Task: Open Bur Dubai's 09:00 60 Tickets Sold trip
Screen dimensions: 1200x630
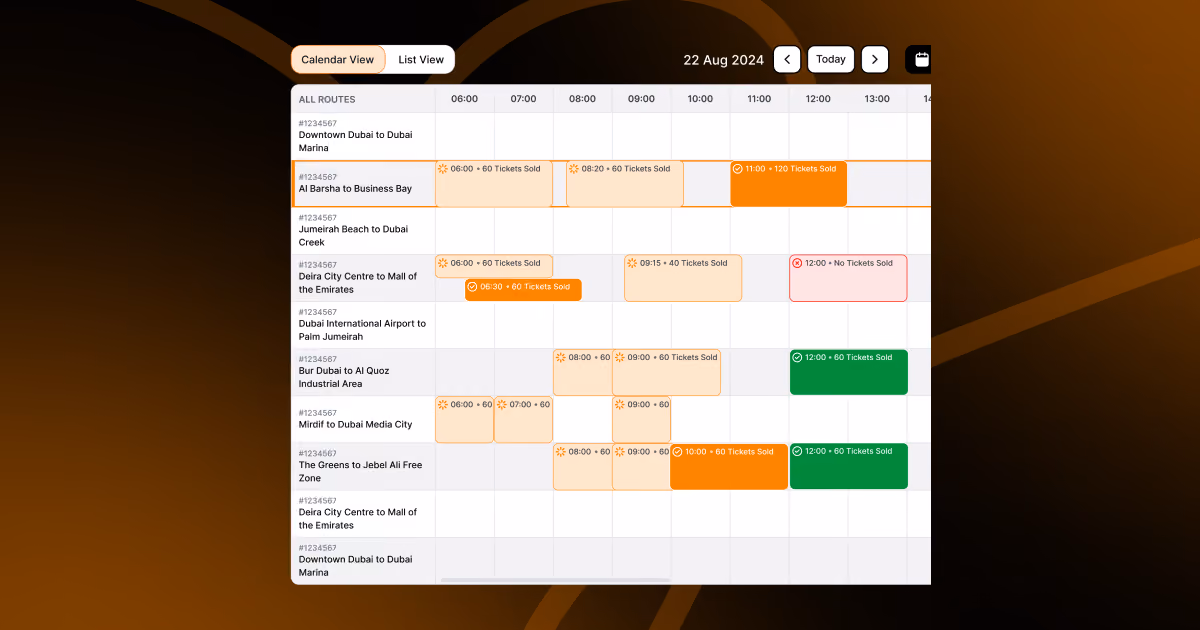Action: [x=666, y=372]
